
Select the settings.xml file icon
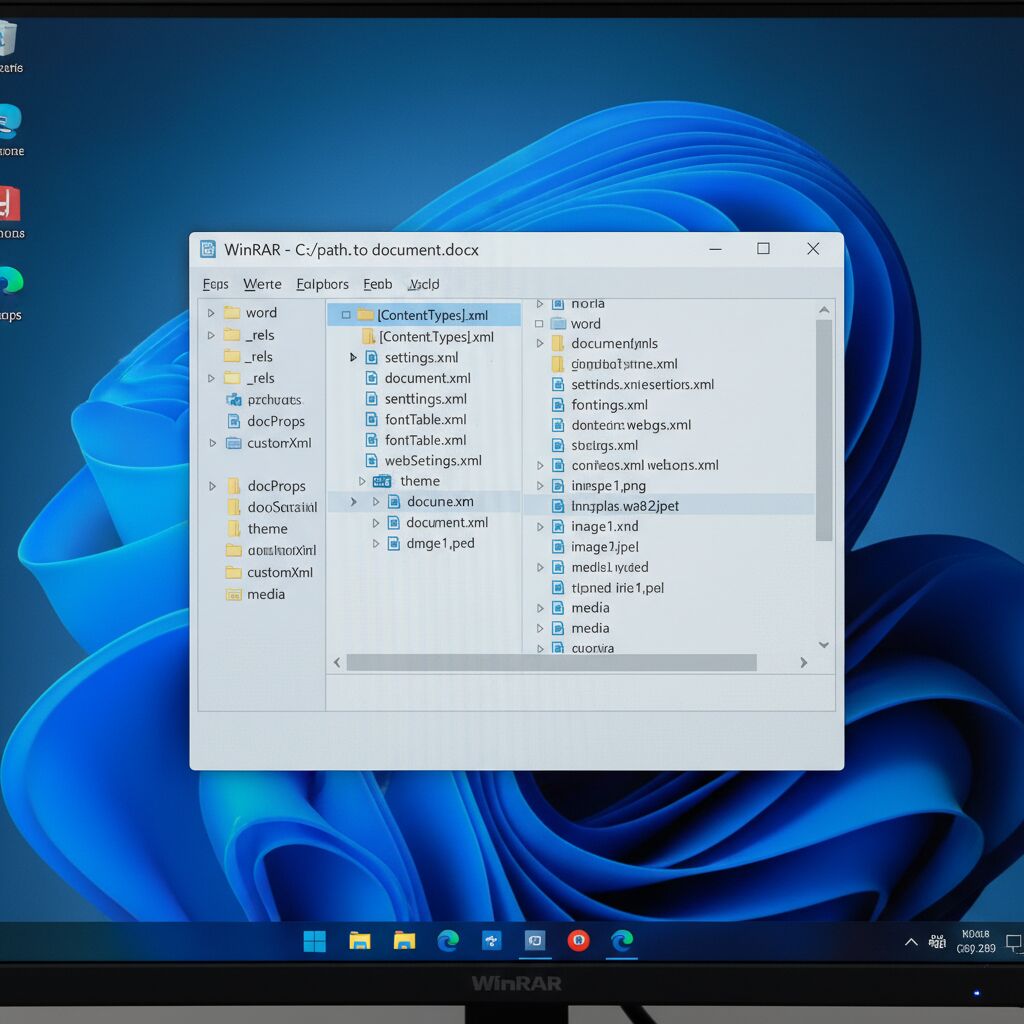tap(371, 358)
